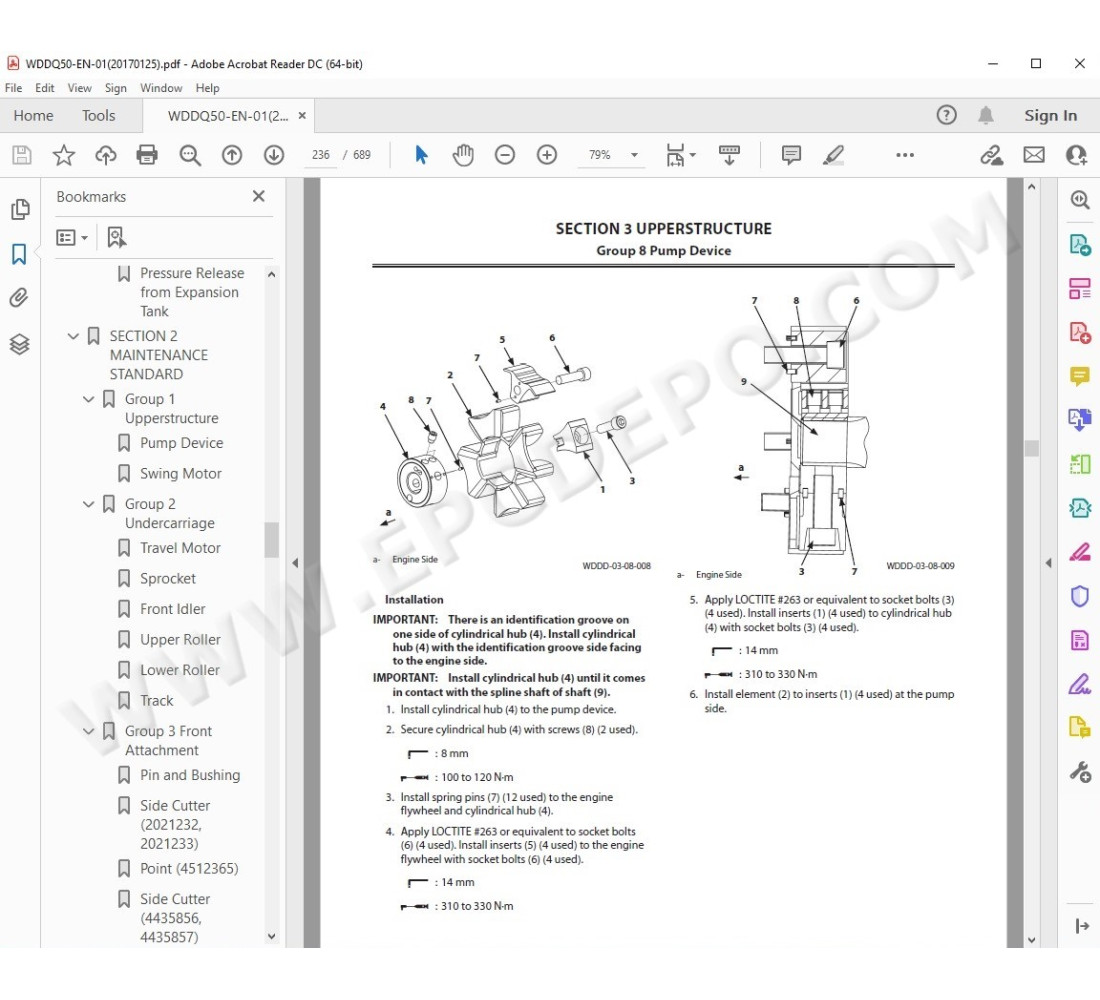Image resolution: width=1100 pixels, height=1000 pixels.
Task: Open the 79% zoom level dropdown
Action: pyautogui.click(x=633, y=155)
